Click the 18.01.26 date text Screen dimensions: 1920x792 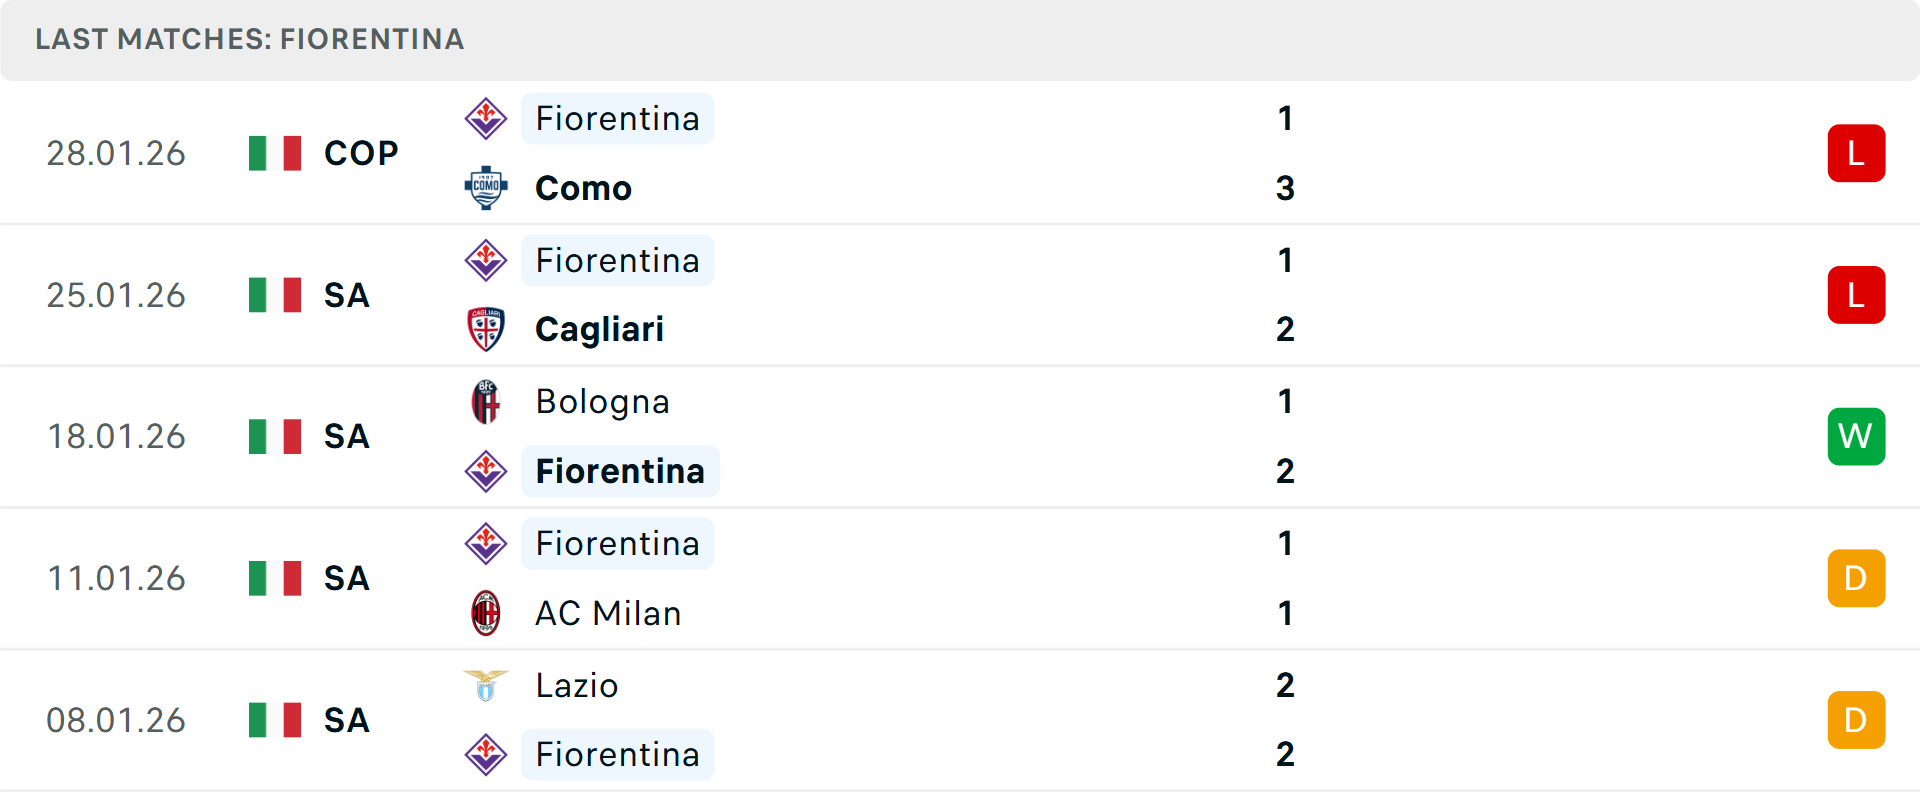click(116, 436)
